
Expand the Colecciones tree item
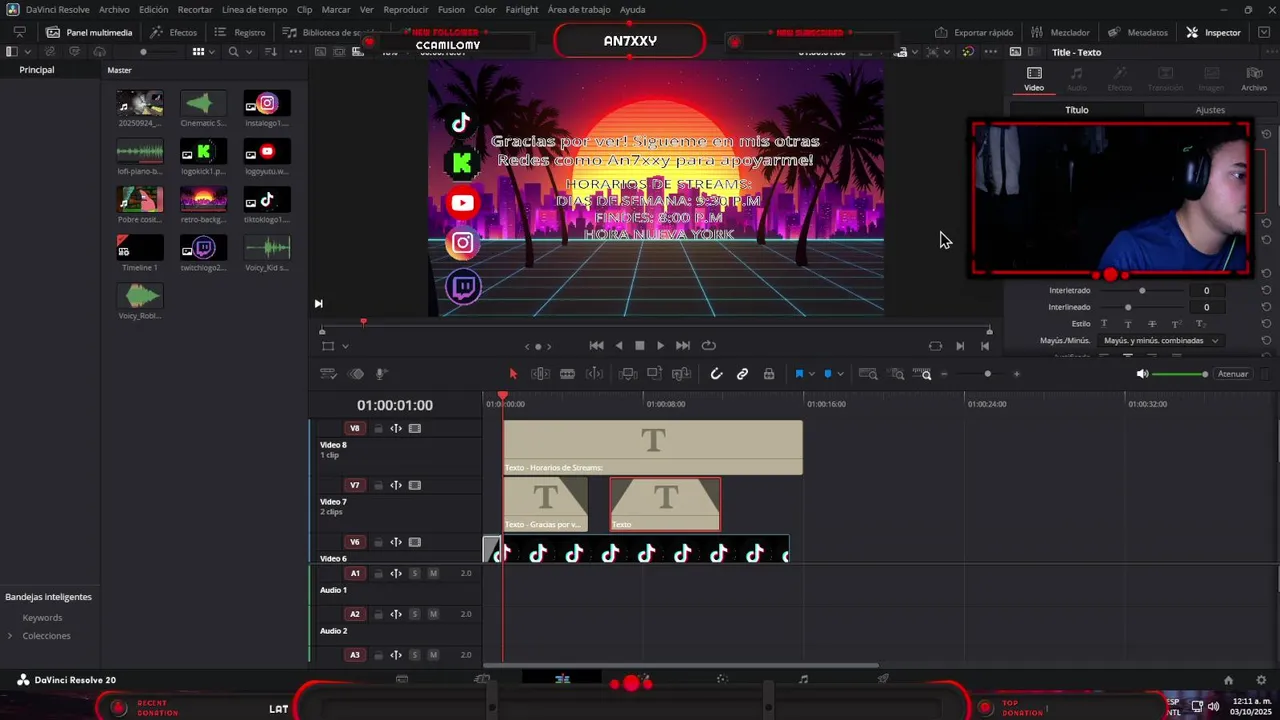(11, 636)
